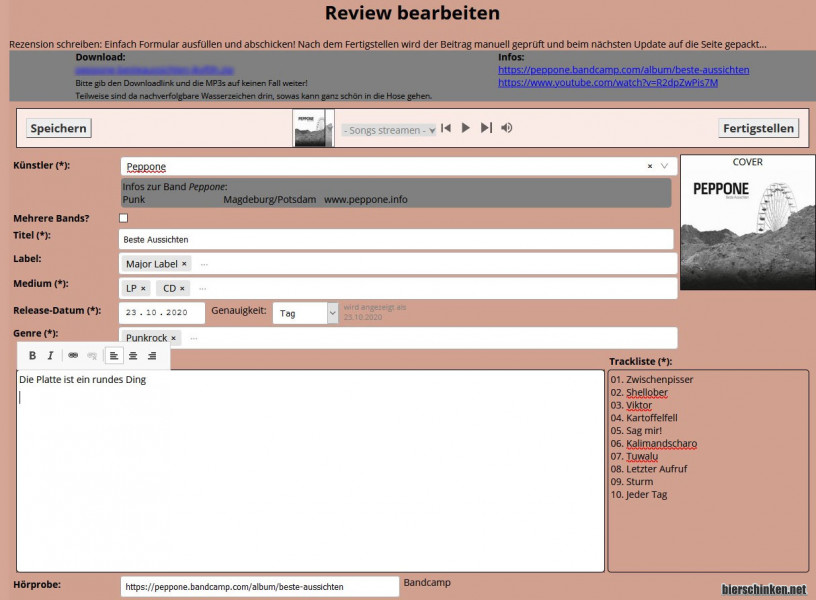This screenshot has height=600, width=816.
Task: Click track 07. Tuwalu
Action: click(634, 456)
